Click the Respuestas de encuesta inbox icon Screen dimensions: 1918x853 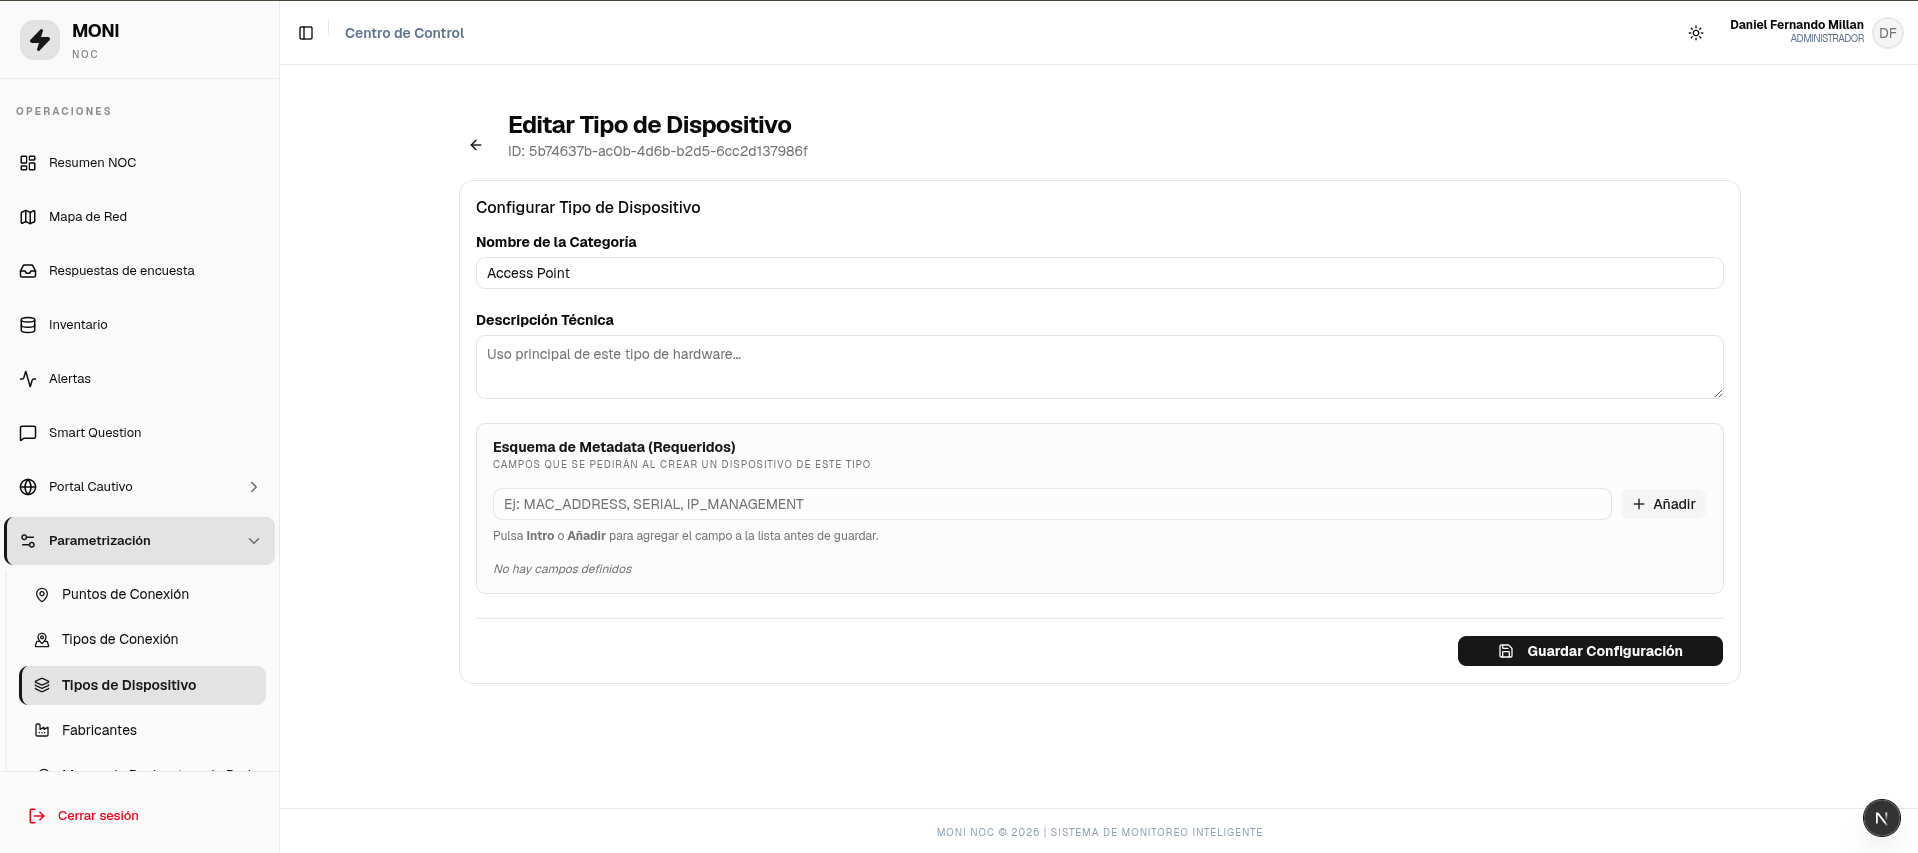pos(28,271)
